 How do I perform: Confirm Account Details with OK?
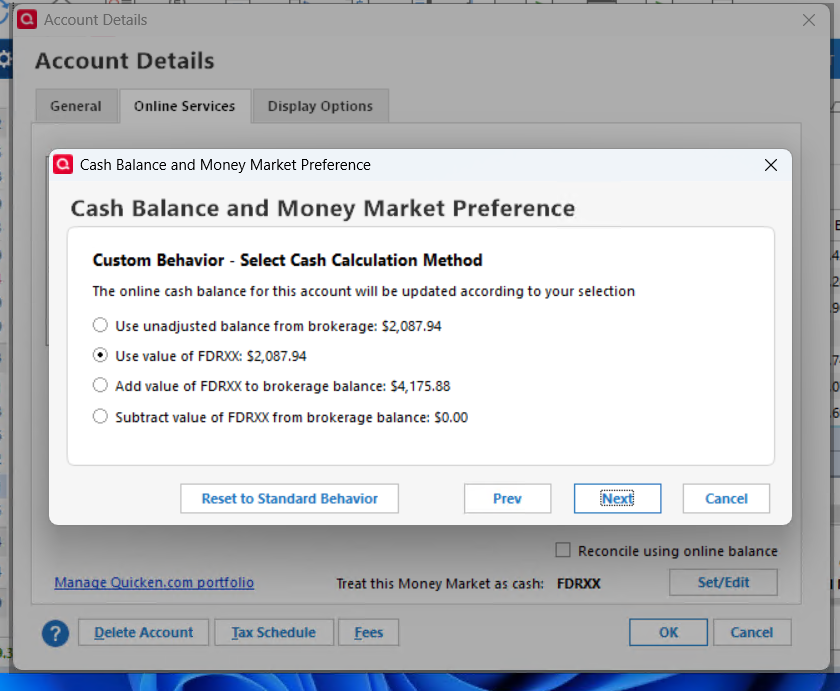click(x=668, y=633)
